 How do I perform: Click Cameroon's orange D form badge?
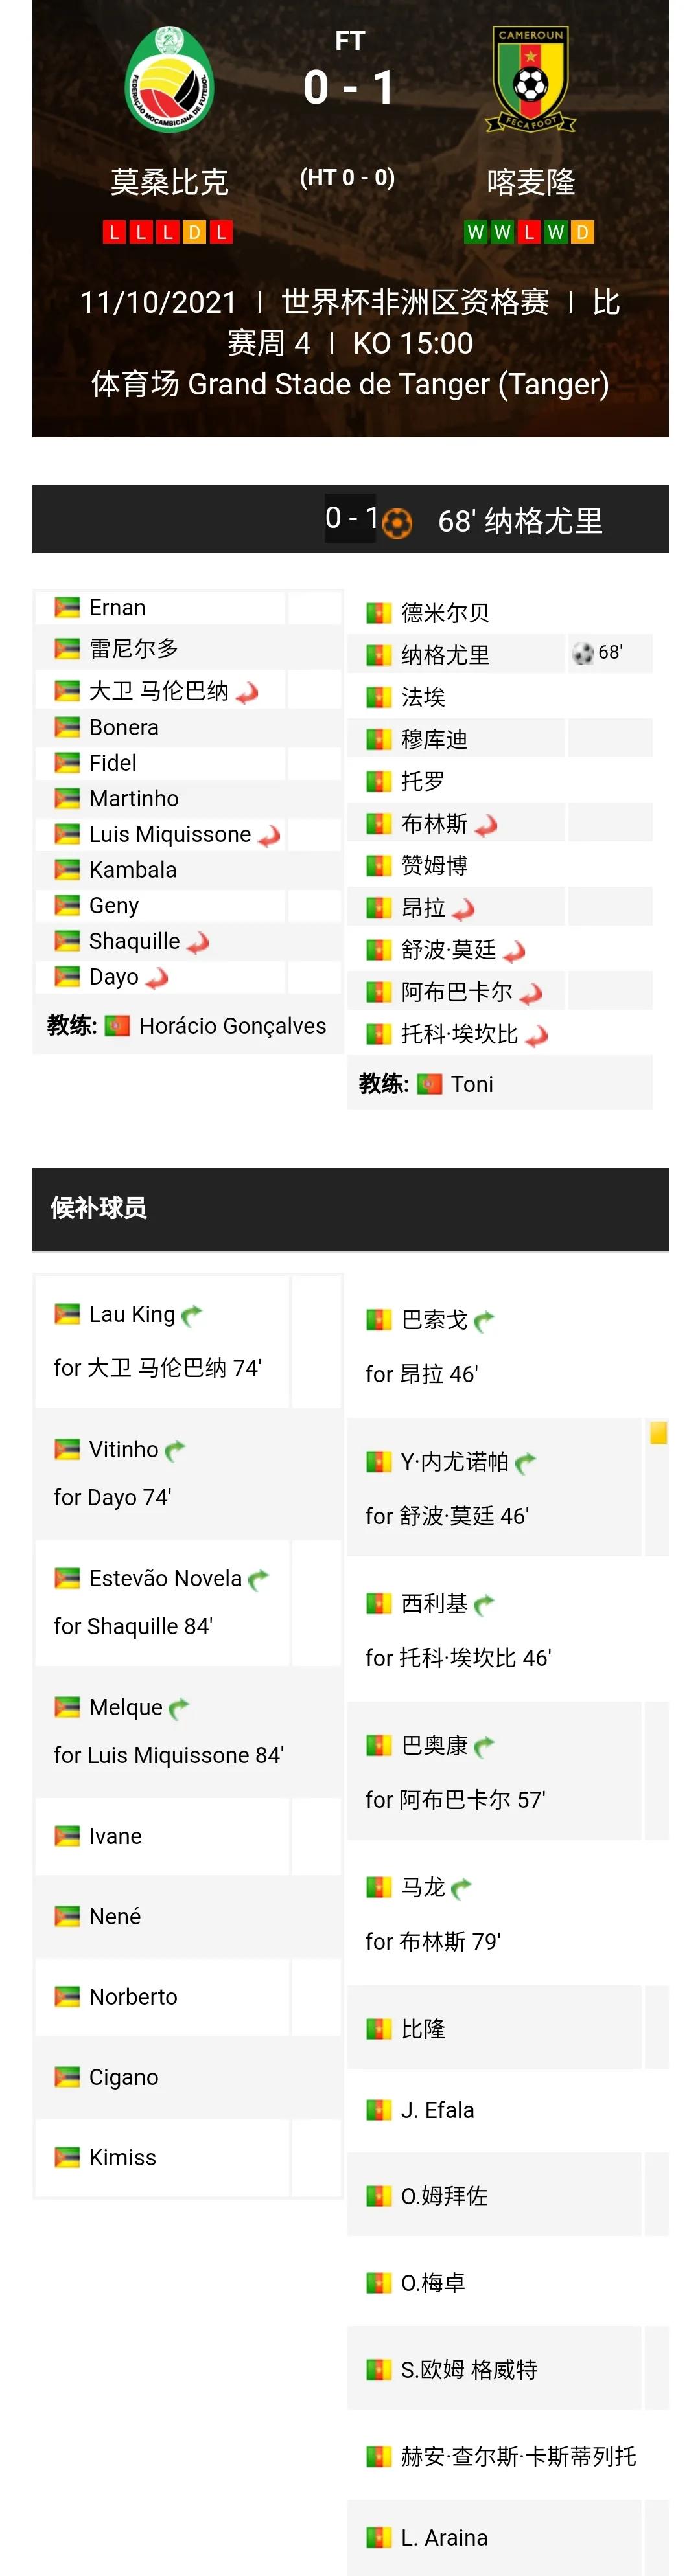click(x=582, y=232)
